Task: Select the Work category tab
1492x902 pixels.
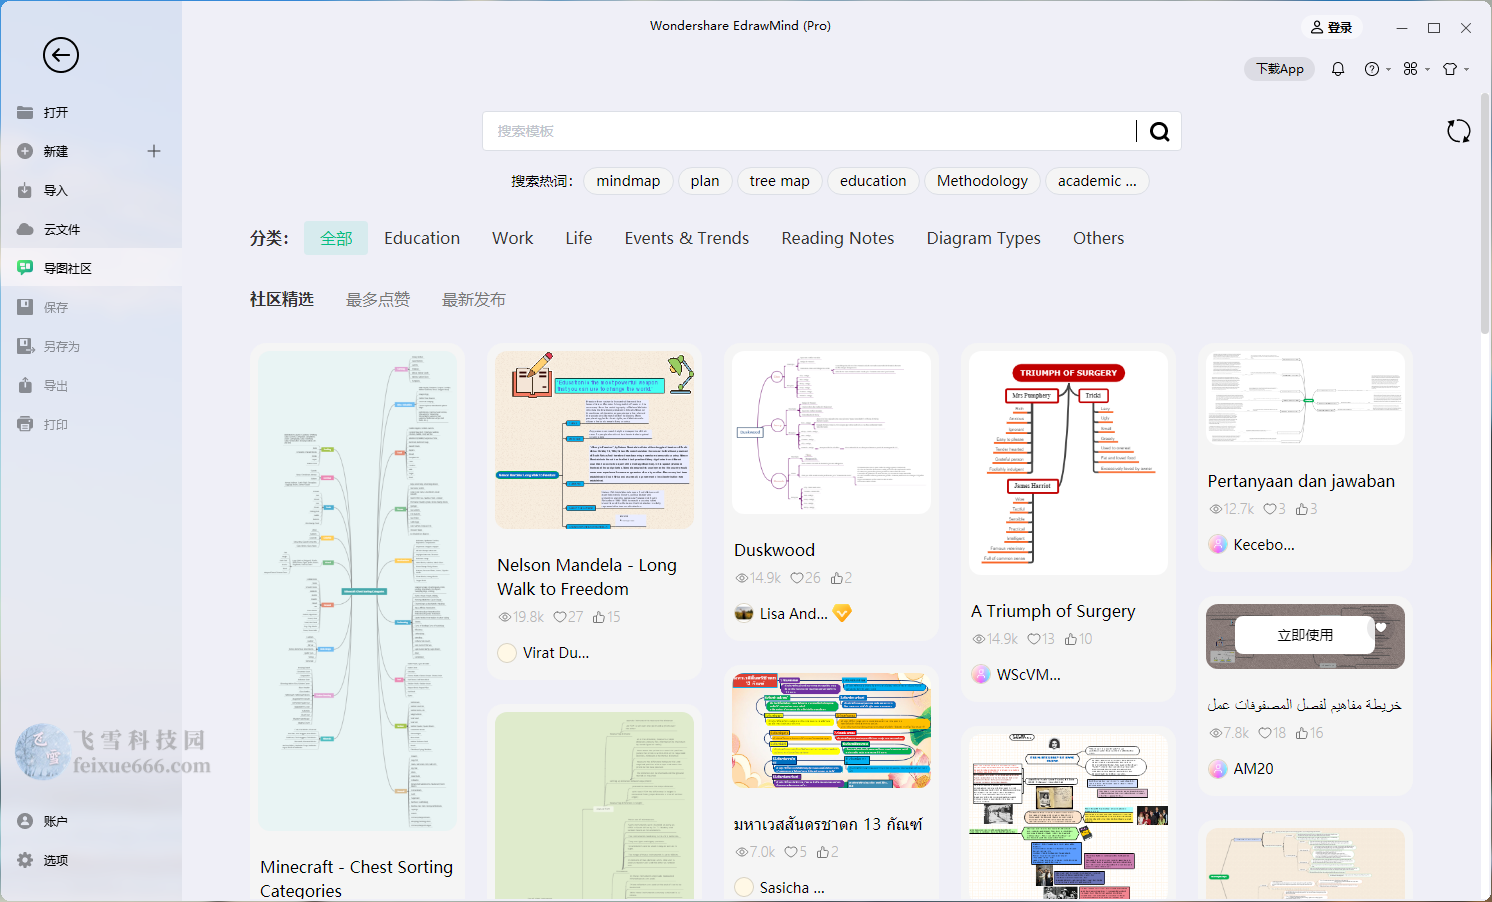Action: pyautogui.click(x=513, y=238)
